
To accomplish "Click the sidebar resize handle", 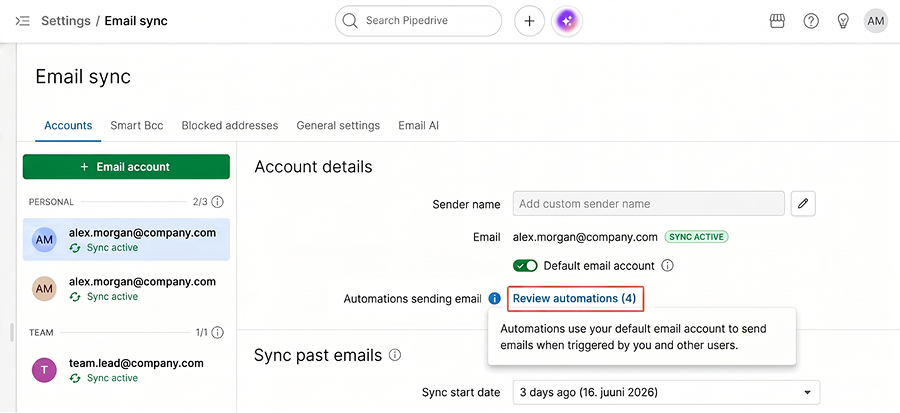I will [12, 332].
